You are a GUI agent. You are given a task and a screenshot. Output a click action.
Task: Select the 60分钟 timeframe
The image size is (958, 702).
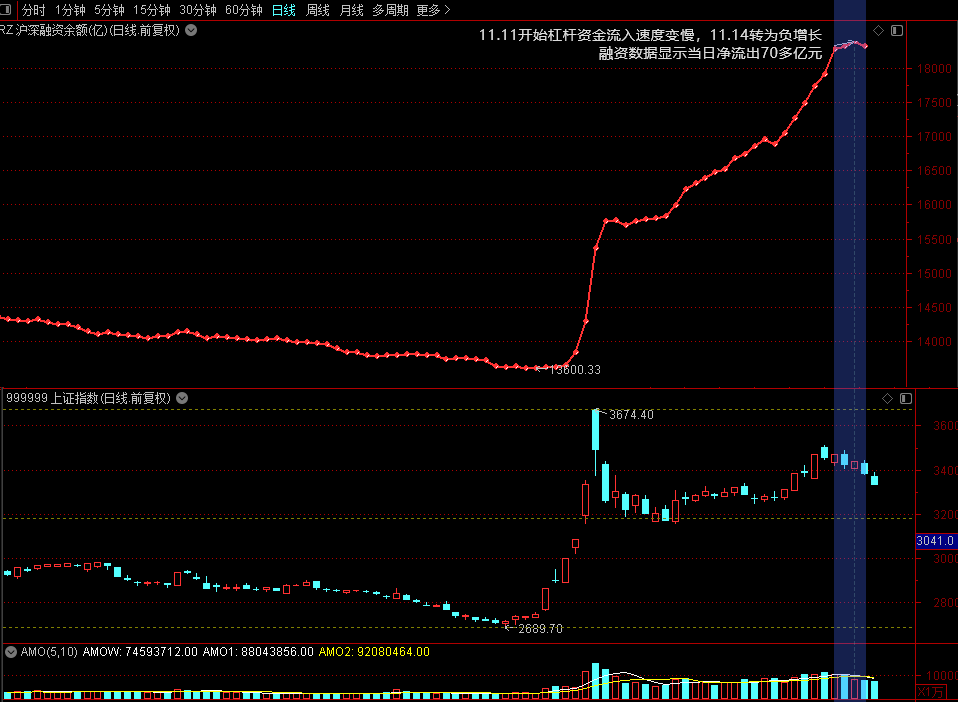[x=243, y=10]
